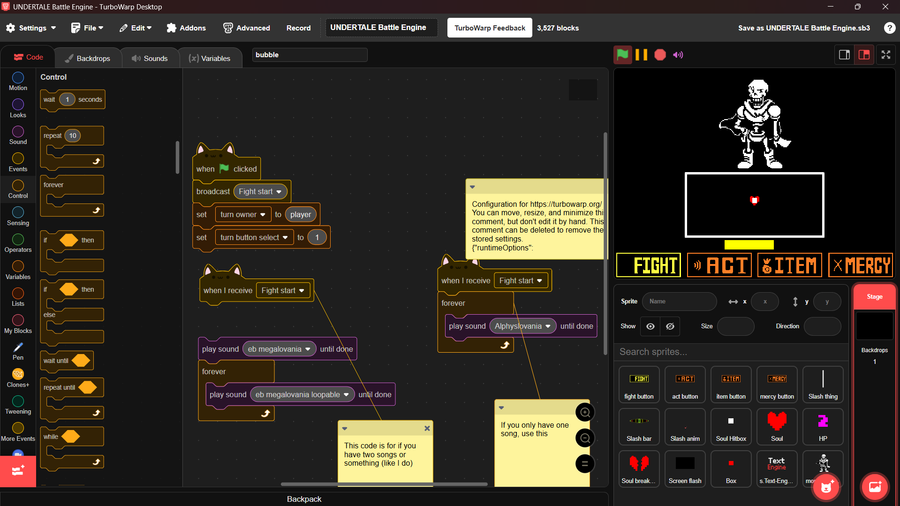
Task: Select the Pen extension category
Action: (x=18, y=351)
